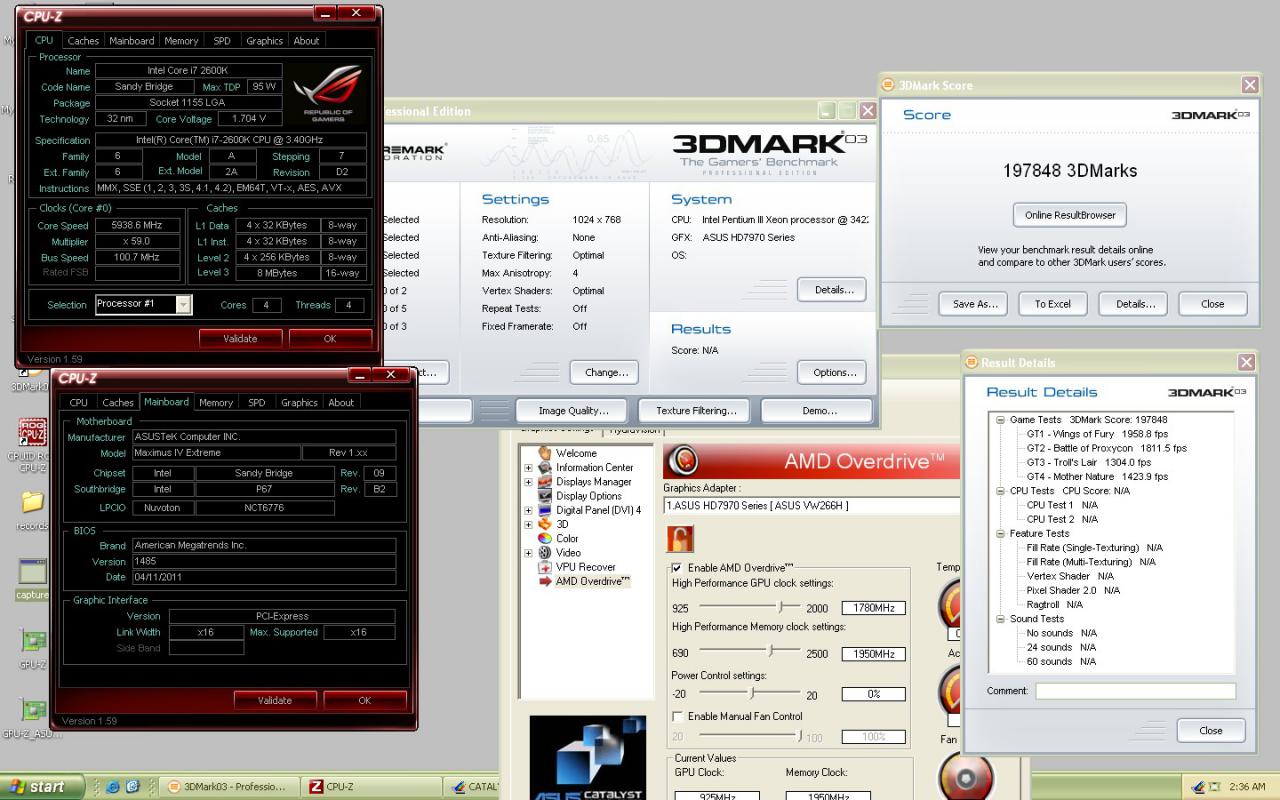Click the Comment field in Result Details
Screen dimensions: 1280x800
1135,691
